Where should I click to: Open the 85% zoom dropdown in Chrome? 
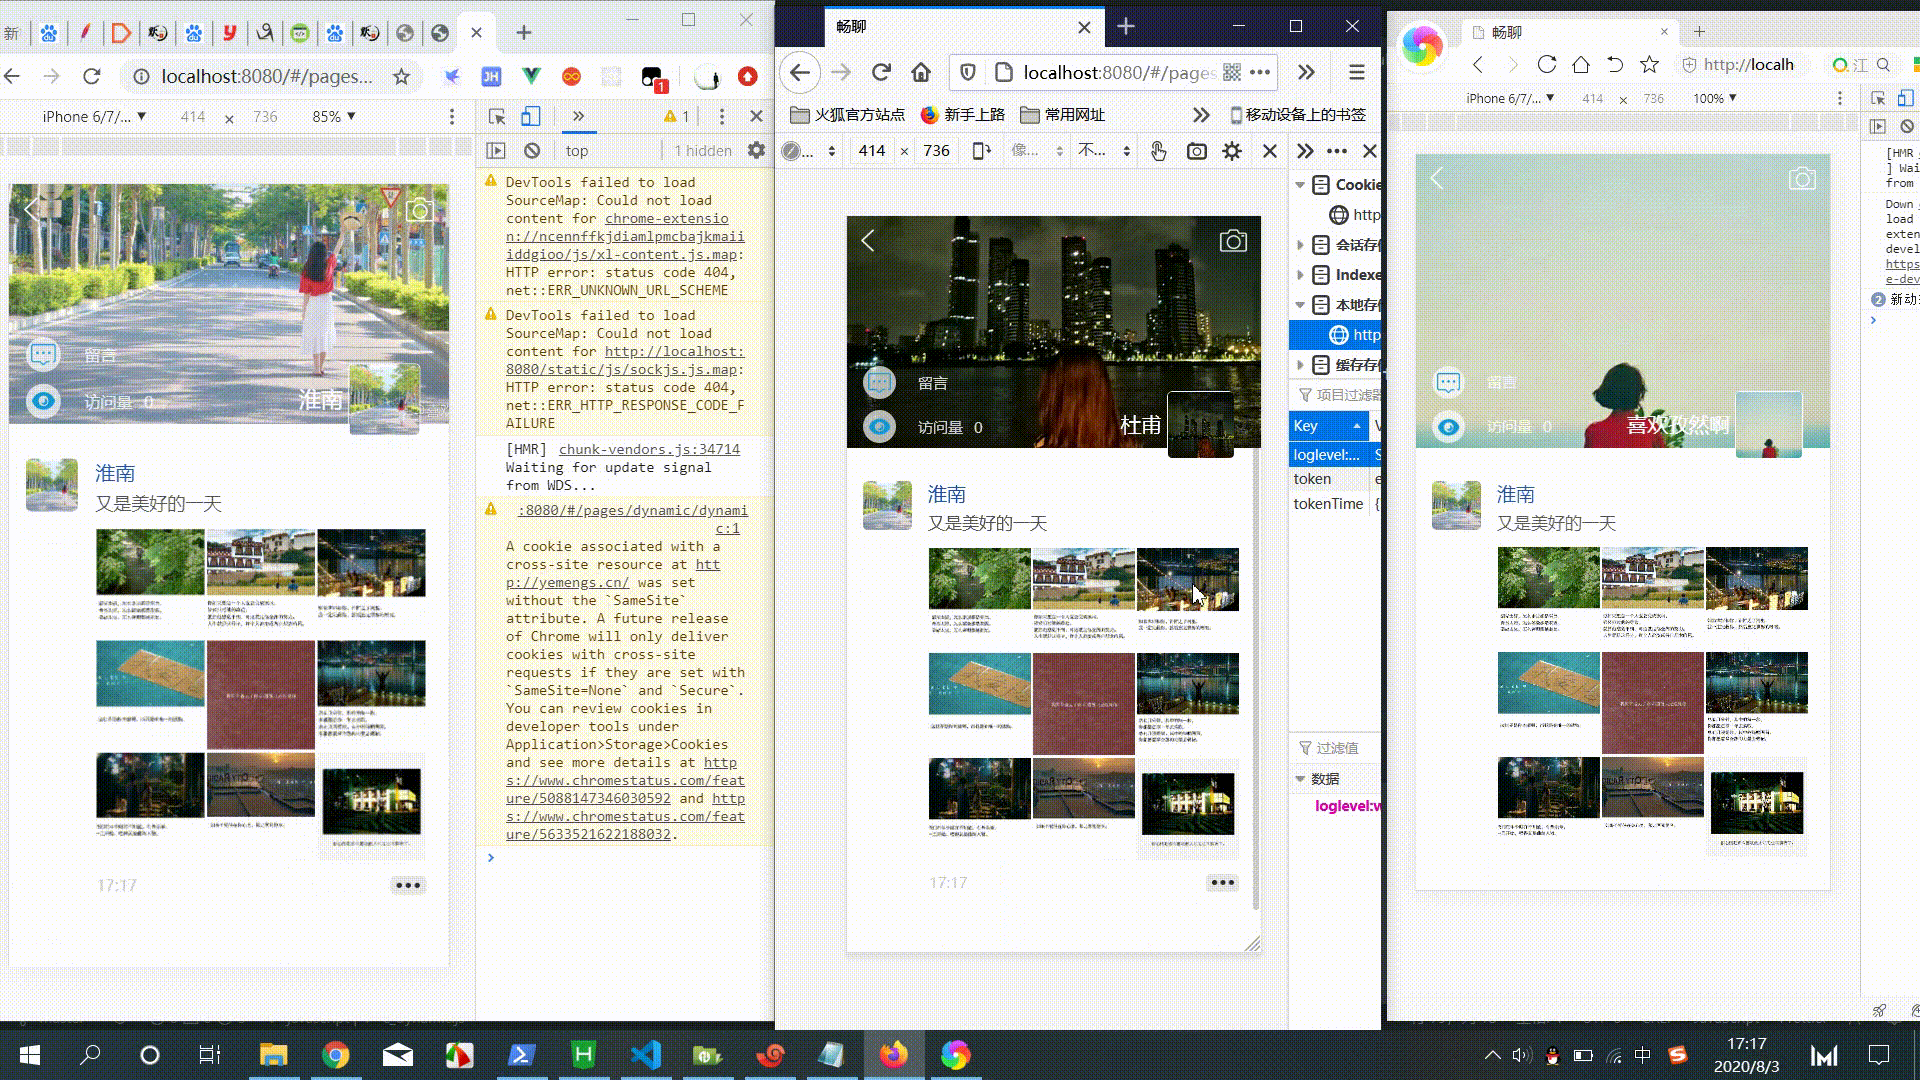point(333,117)
